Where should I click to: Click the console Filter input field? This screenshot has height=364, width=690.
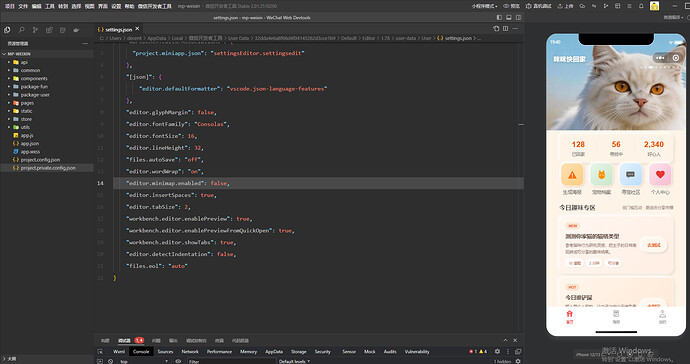tap(231, 361)
